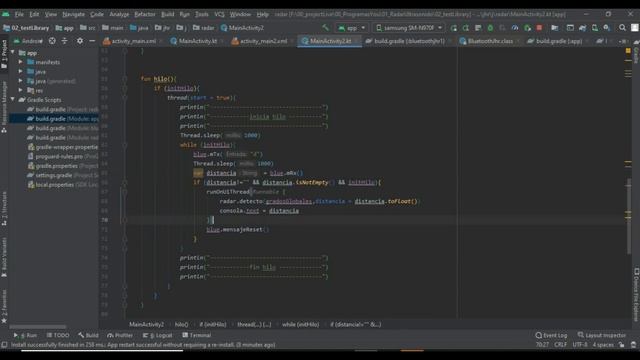Open the Terminal tool window
This screenshot has width=640, height=360.
196,335
